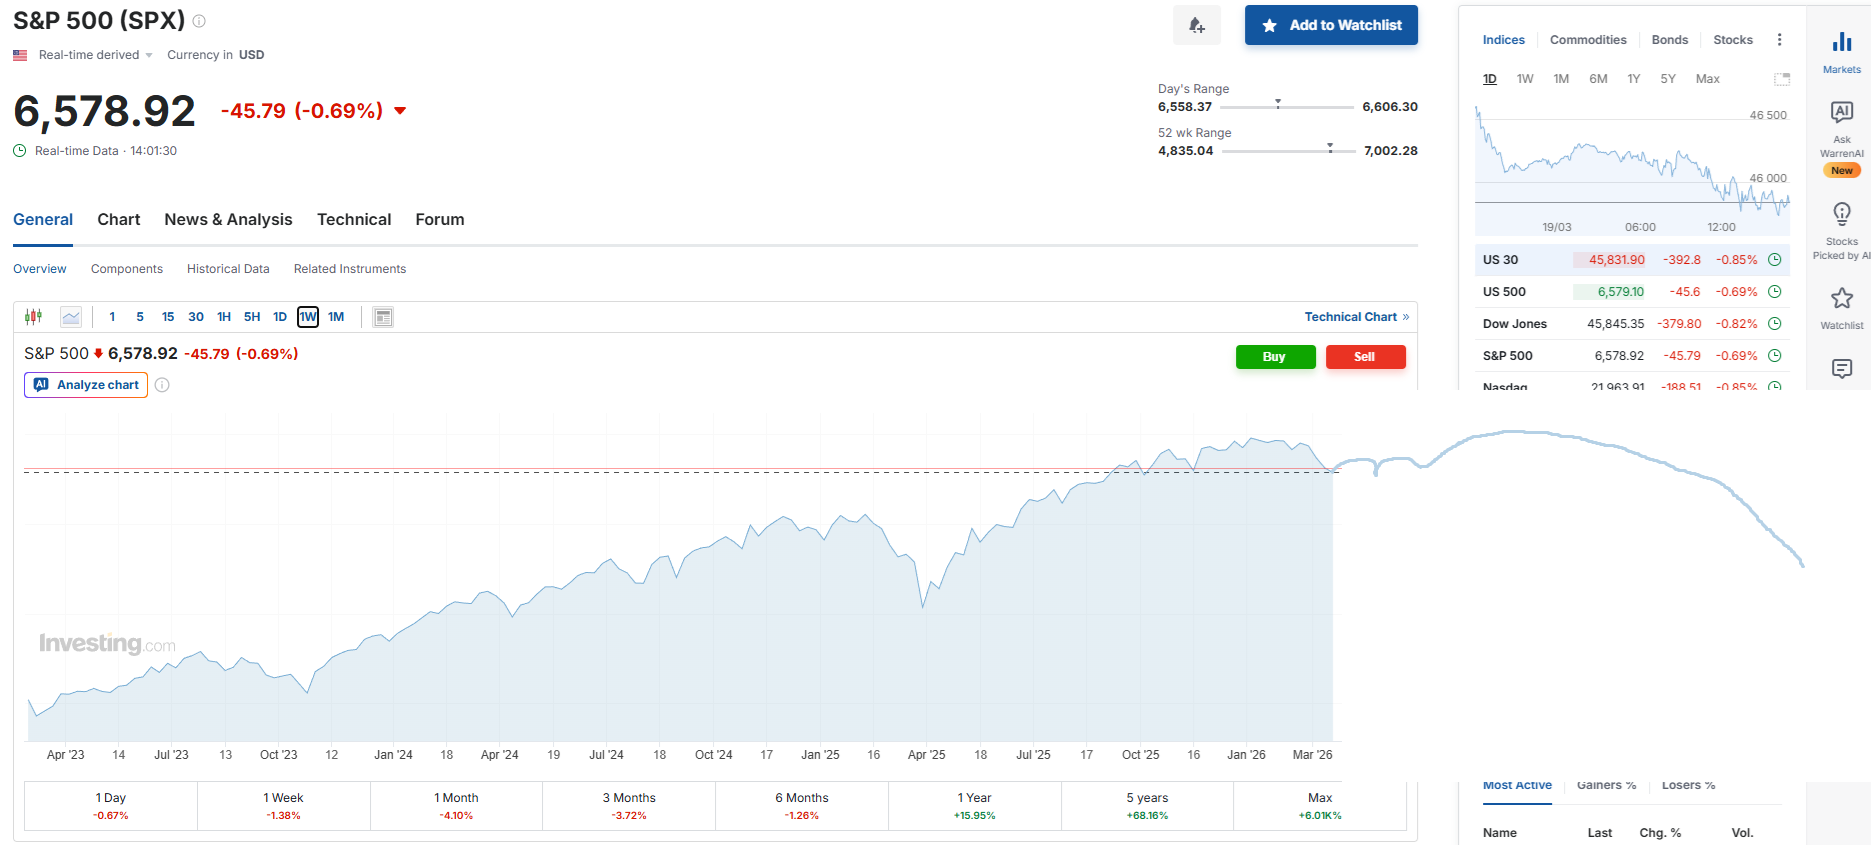This screenshot has height=845, width=1871.
Task: Open the Markets sidebar icon
Action: coord(1842,52)
